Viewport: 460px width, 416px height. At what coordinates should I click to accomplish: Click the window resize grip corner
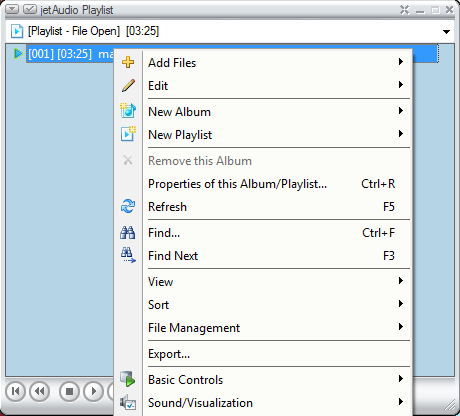click(x=451, y=405)
